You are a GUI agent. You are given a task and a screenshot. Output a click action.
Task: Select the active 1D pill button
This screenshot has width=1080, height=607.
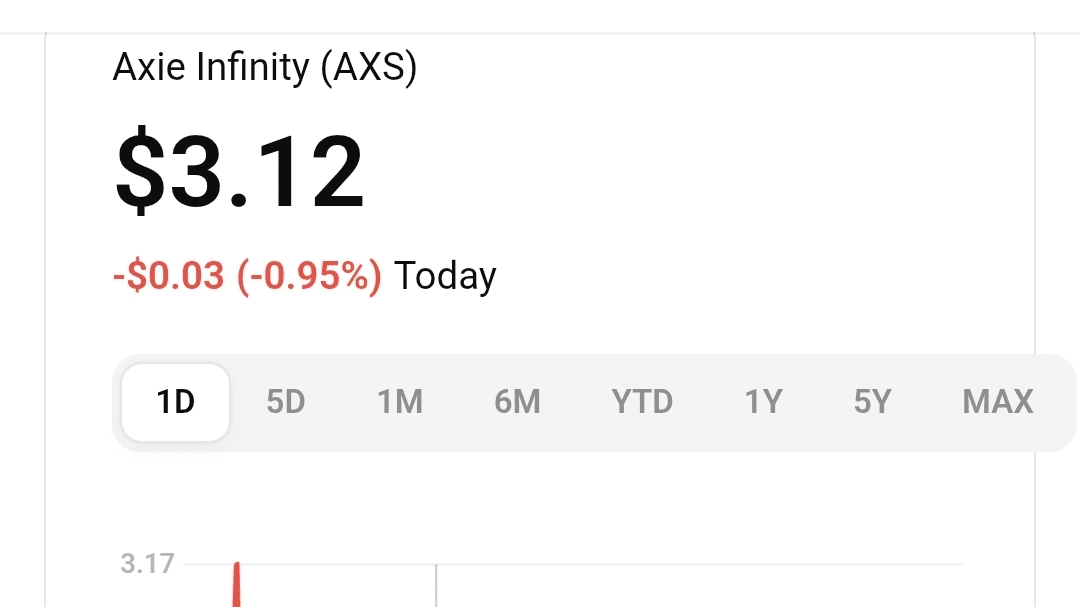[174, 401]
